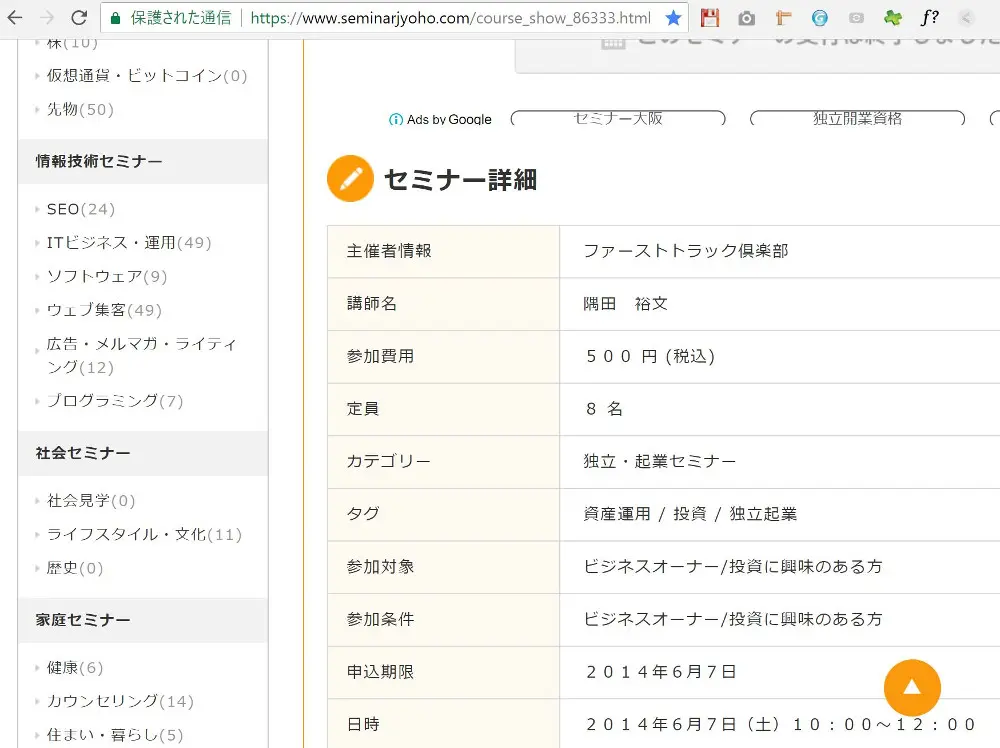The height and width of the screenshot is (748, 1000).
Task: Click the Ads by Google info icon
Action: tap(396, 120)
